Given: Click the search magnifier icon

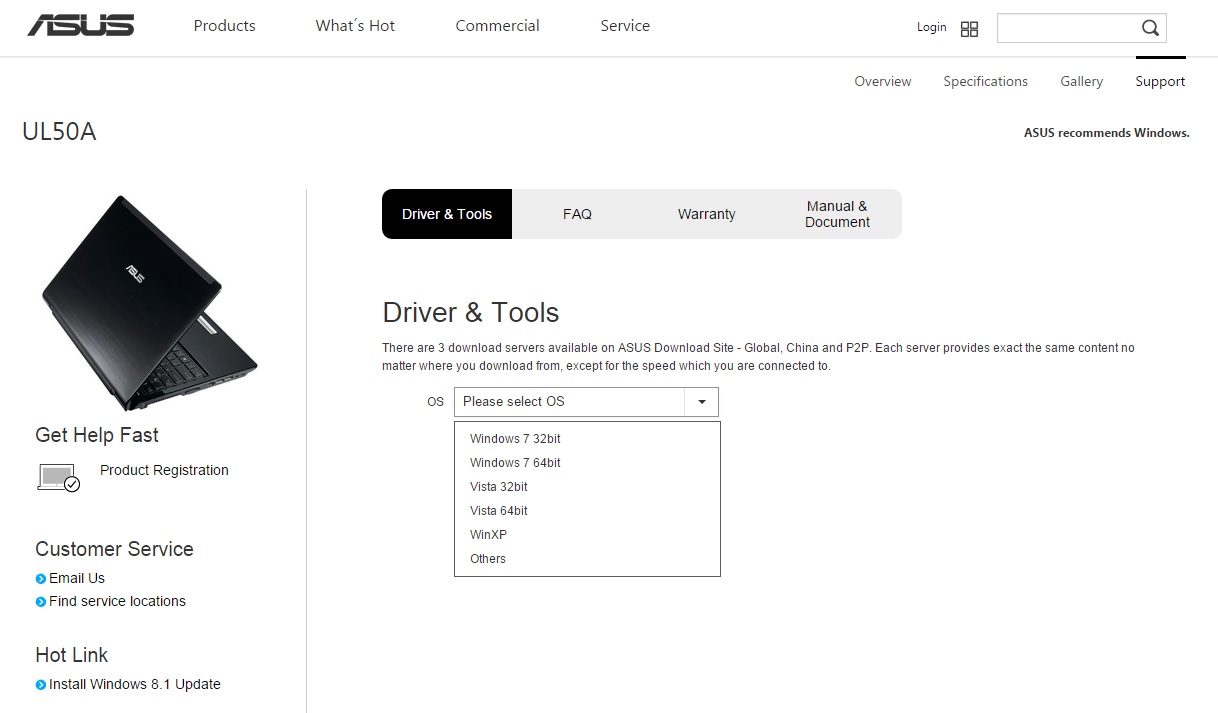Looking at the screenshot, I should [1150, 28].
